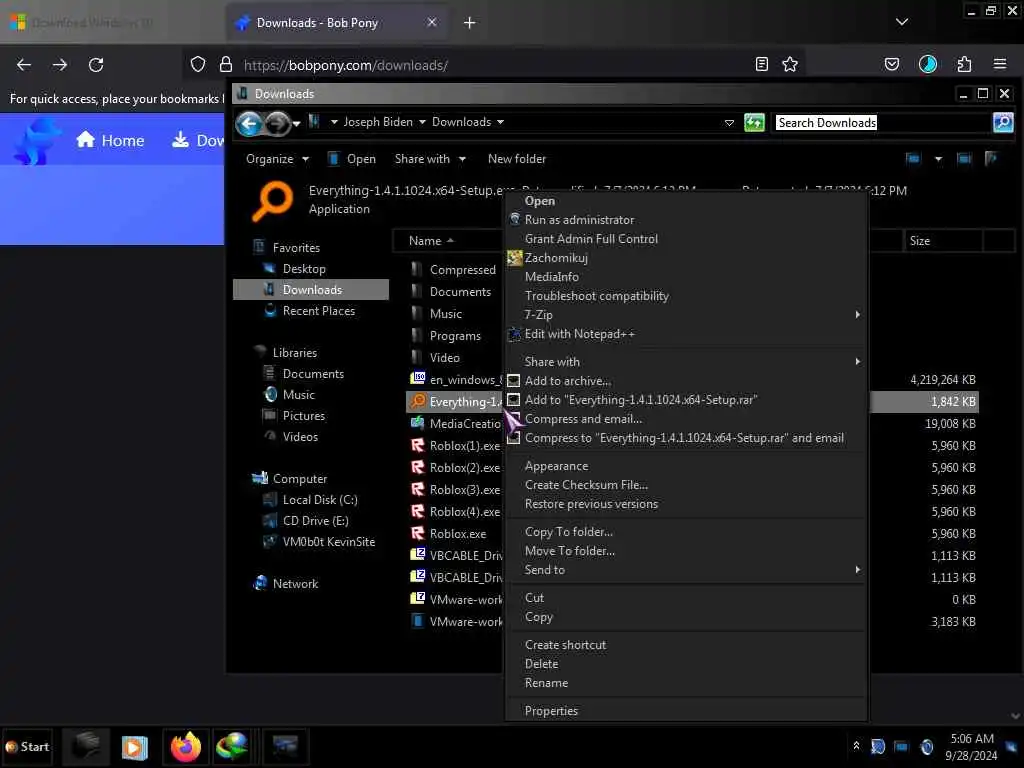Click the Internet Download Manager taskbar icon
Screen dimensions: 1024x768
pyautogui.click(x=232, y=747)
